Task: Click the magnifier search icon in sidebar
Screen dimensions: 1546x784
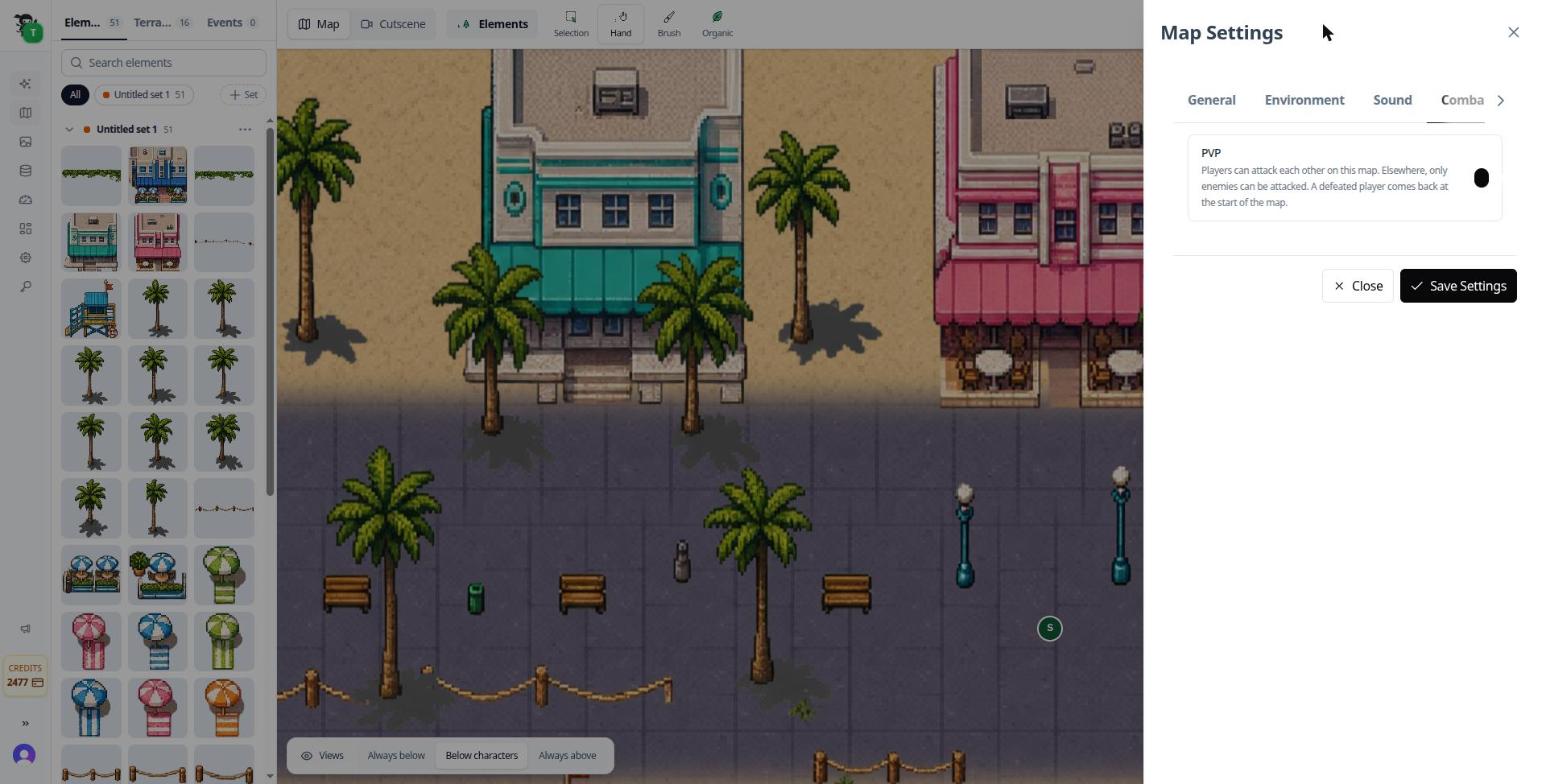Action: [x=25, y=287]
